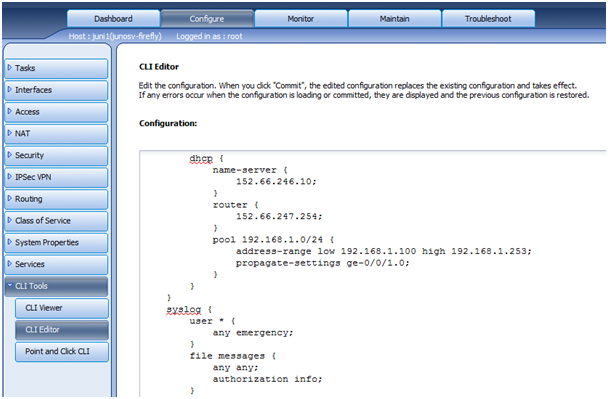The image size is (608, 399).
Task: Select the CLI Editor page
Action: click(62, 330)
